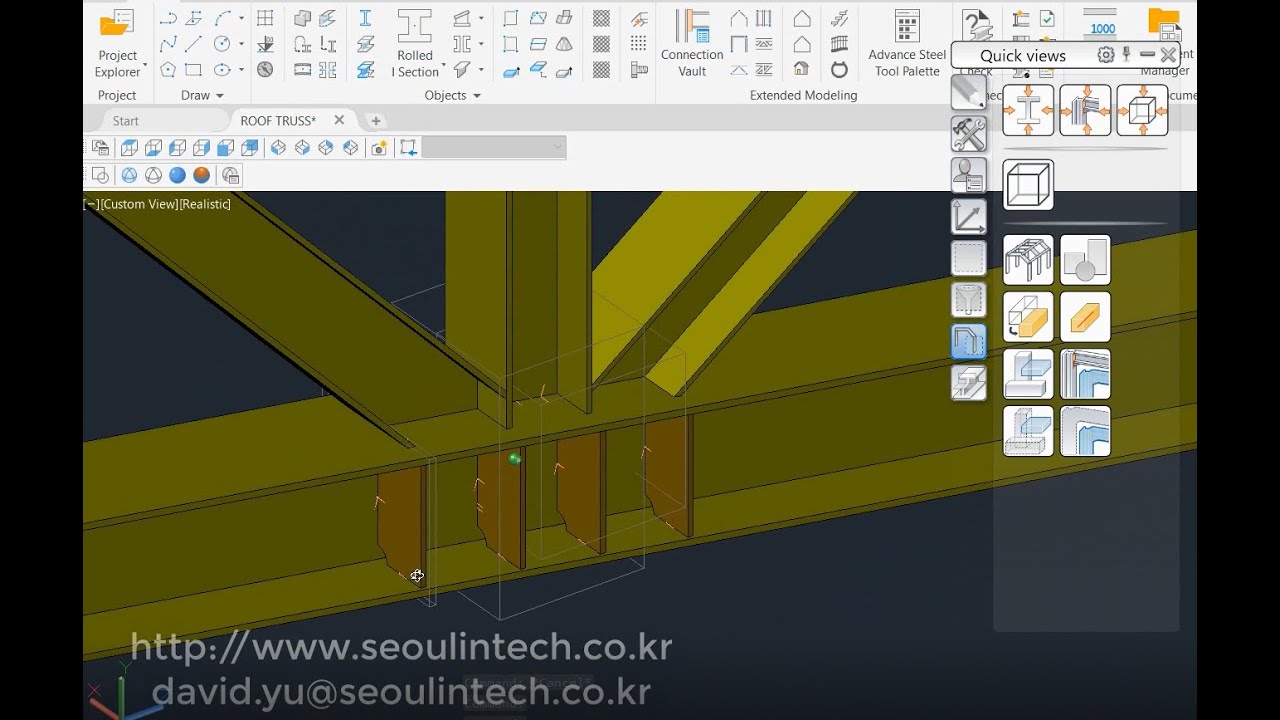Click the building grid tool icon
The image size is (1280, 720).
click(x=265, y=18)
